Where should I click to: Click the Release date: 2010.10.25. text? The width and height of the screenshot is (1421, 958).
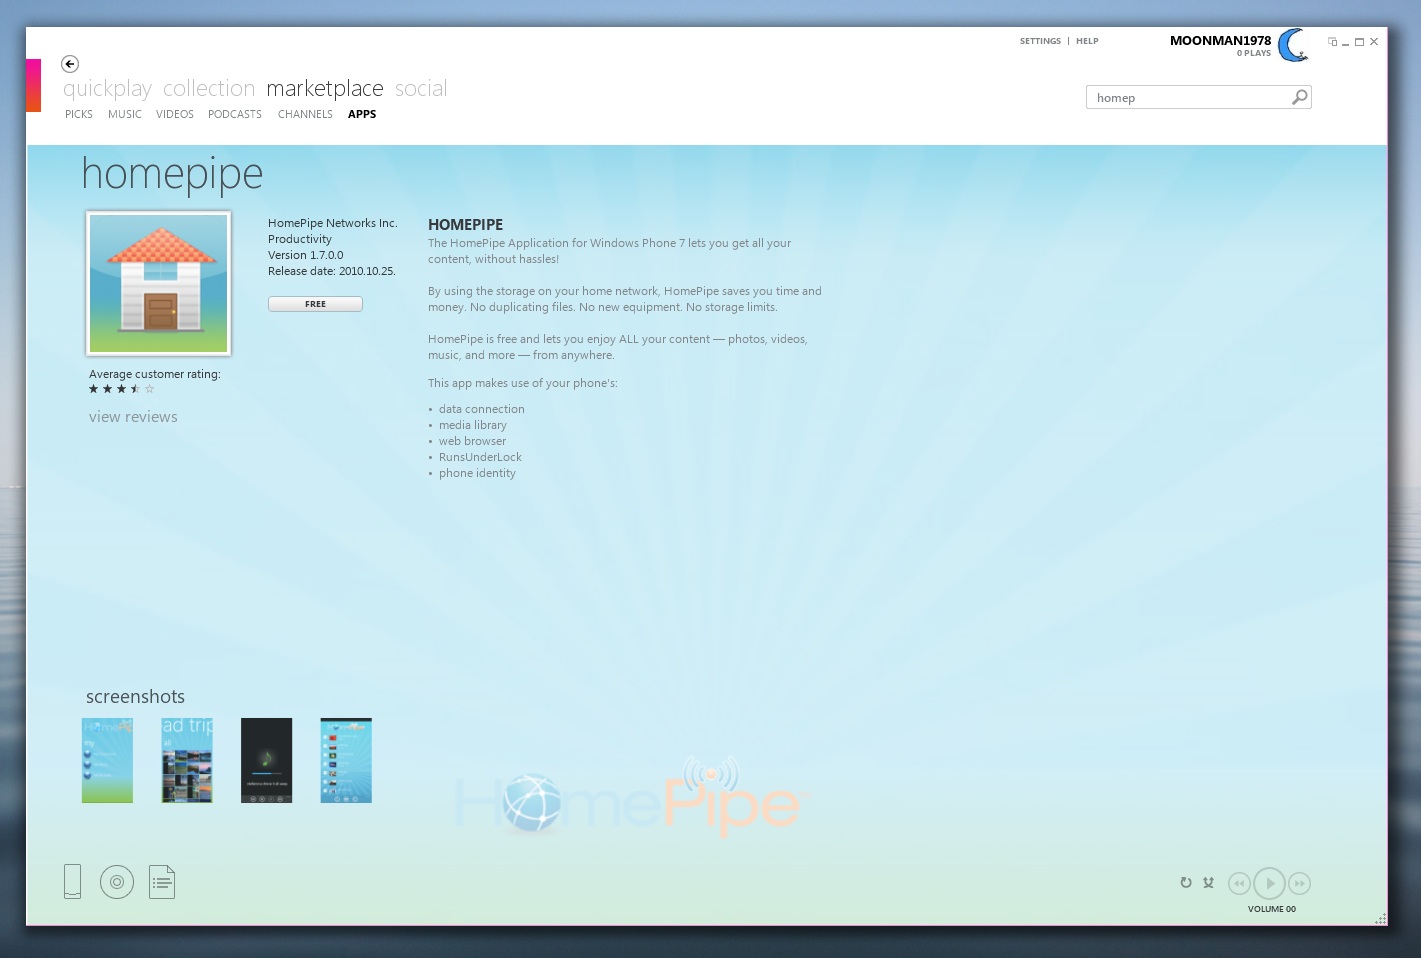tap(332, 271)
